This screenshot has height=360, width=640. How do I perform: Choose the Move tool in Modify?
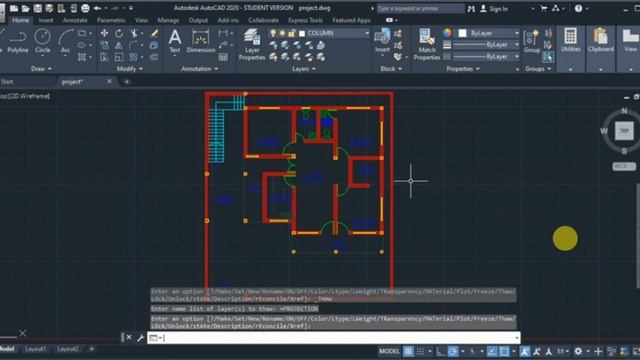coord(104,33)
